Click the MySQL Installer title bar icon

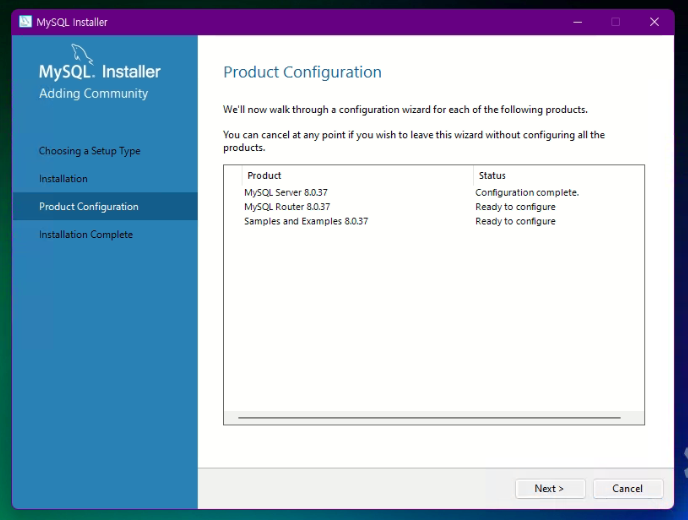(25, 22)
